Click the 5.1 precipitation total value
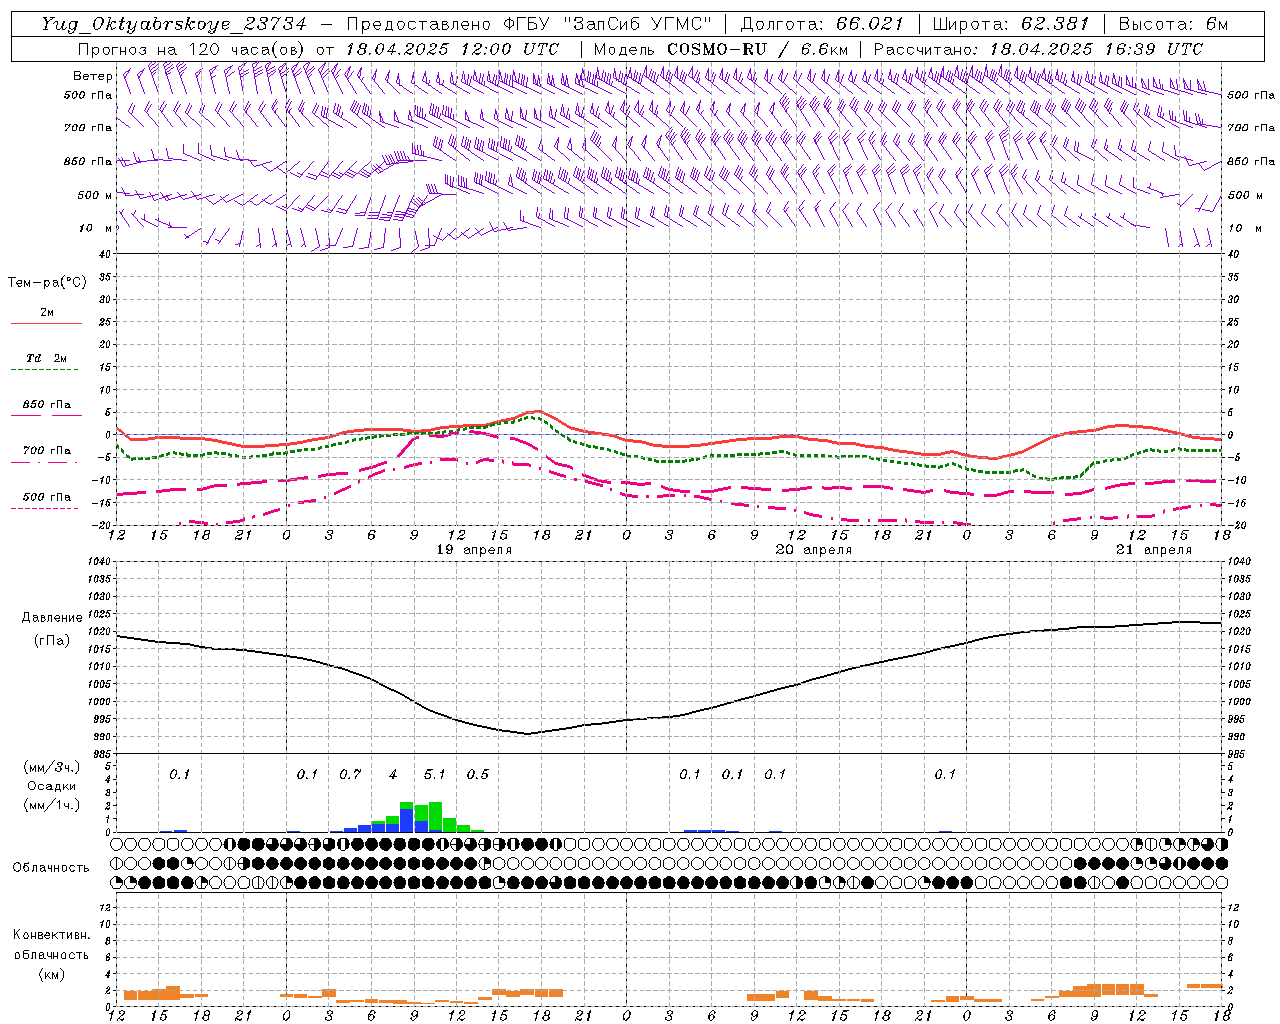The image size is (1280, 1024). [x=435, y=774]
